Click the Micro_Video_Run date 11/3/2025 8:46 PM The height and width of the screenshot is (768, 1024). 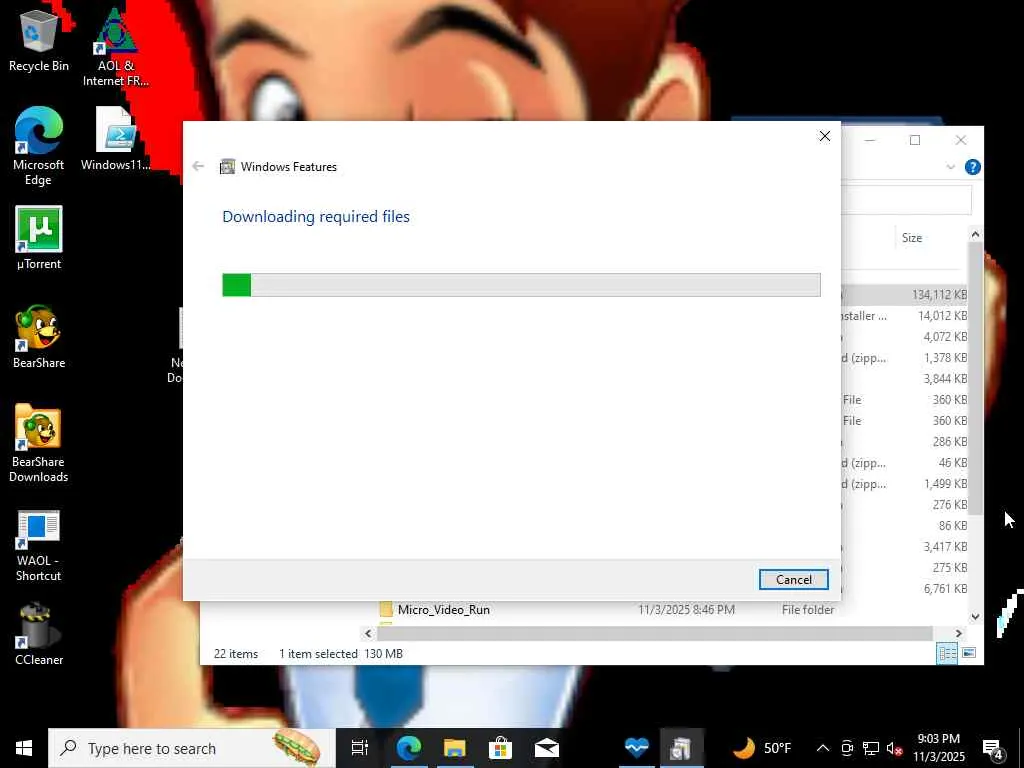click(686, 609)
